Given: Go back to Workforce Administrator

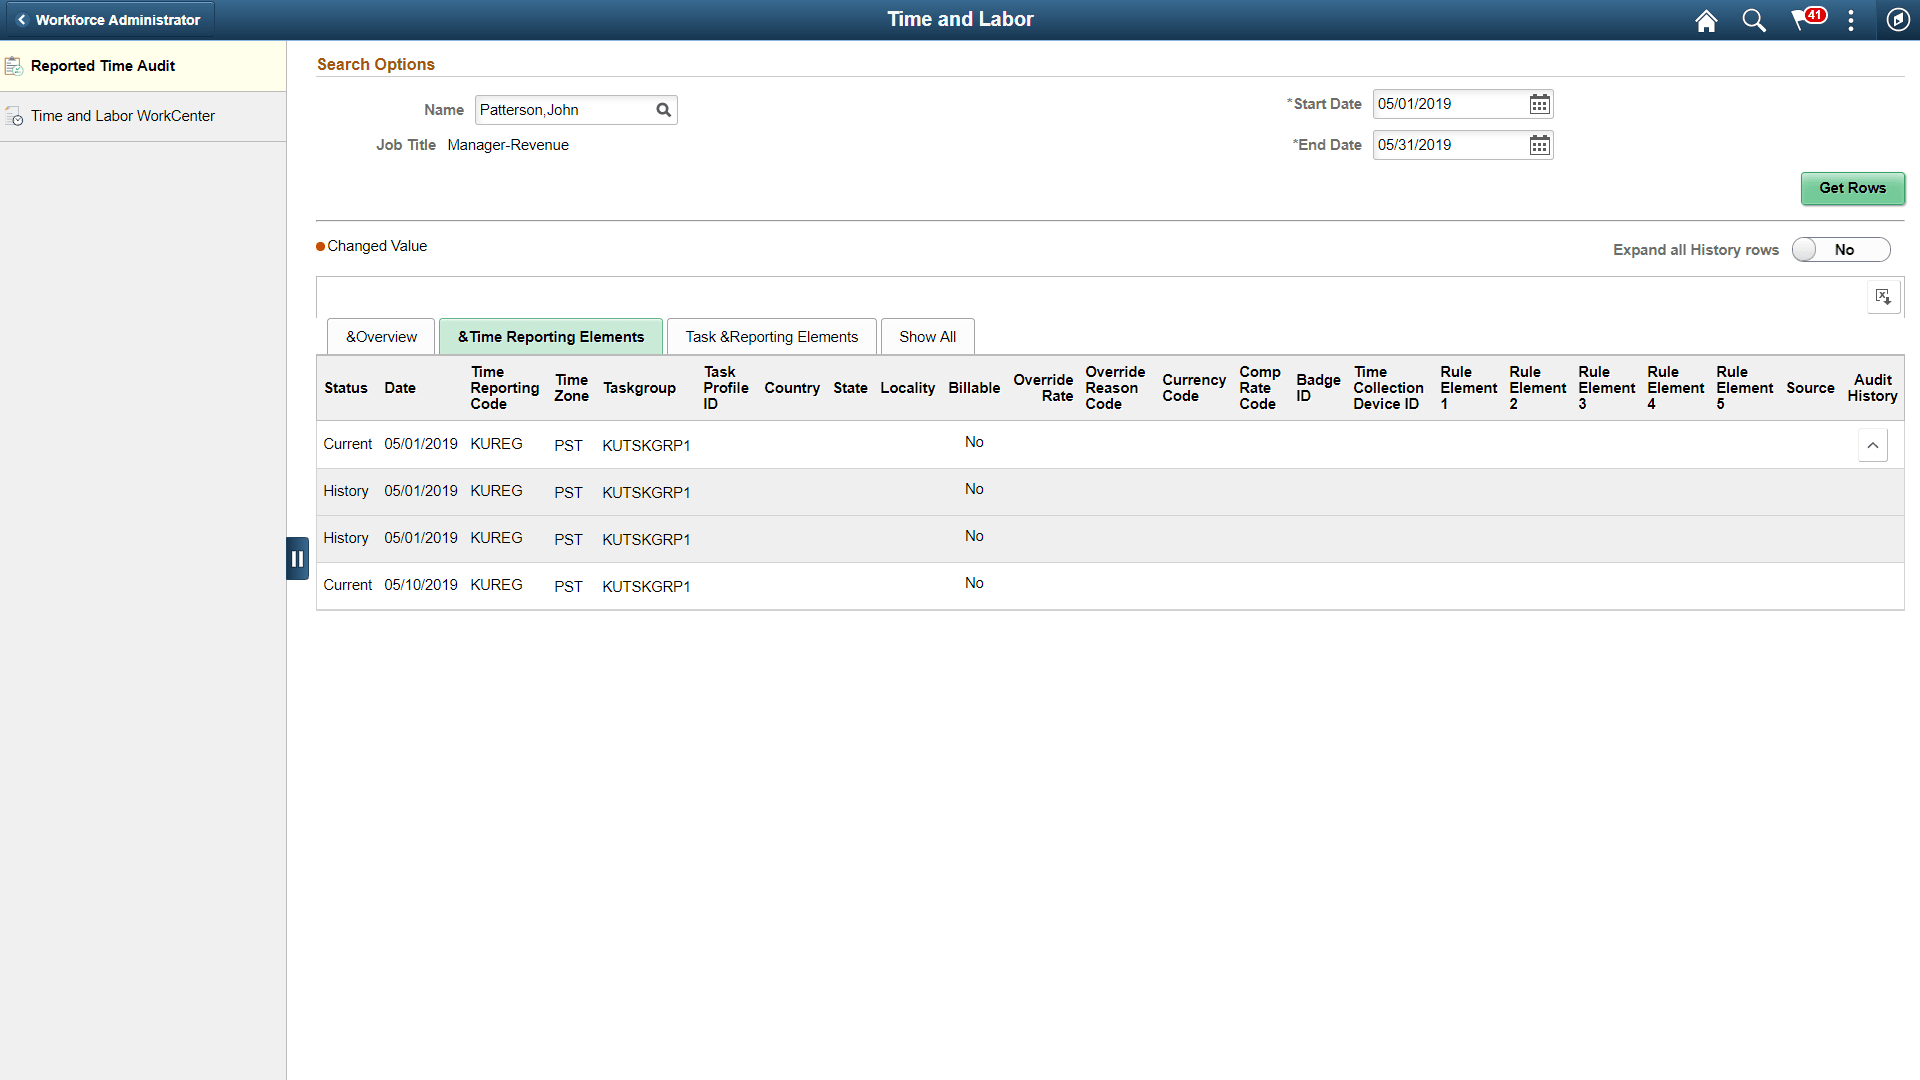Looking at the screenshot, I should point(108,20).
